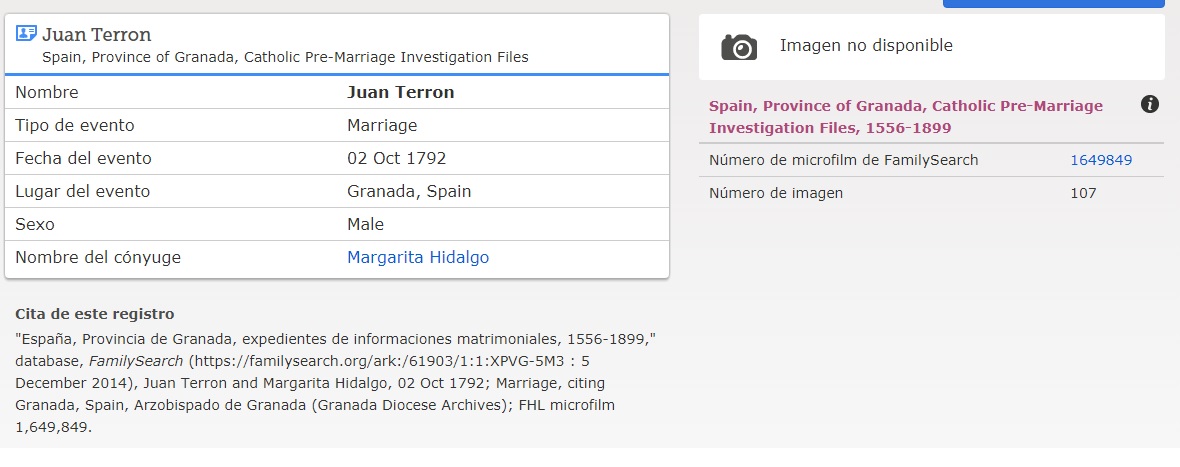Select the bold Juan Terron name value

click(x=400, y=92)
